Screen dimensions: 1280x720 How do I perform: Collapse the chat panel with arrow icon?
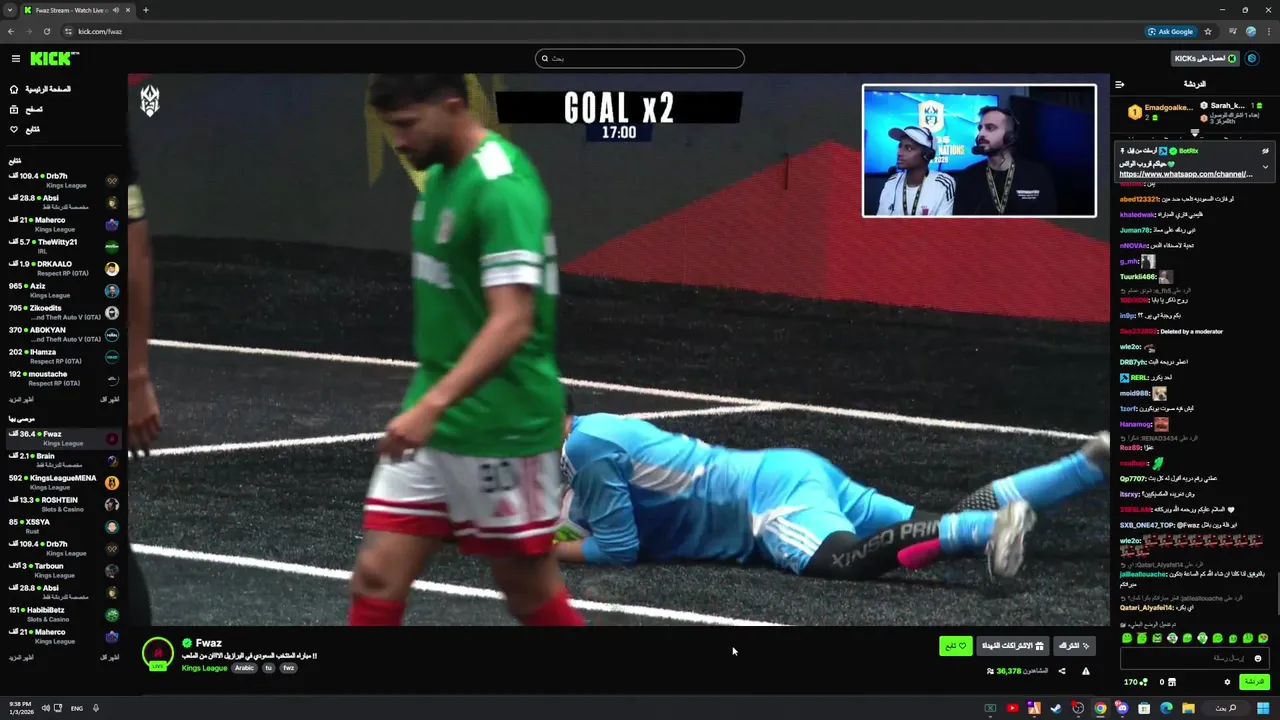[1119, 84]
